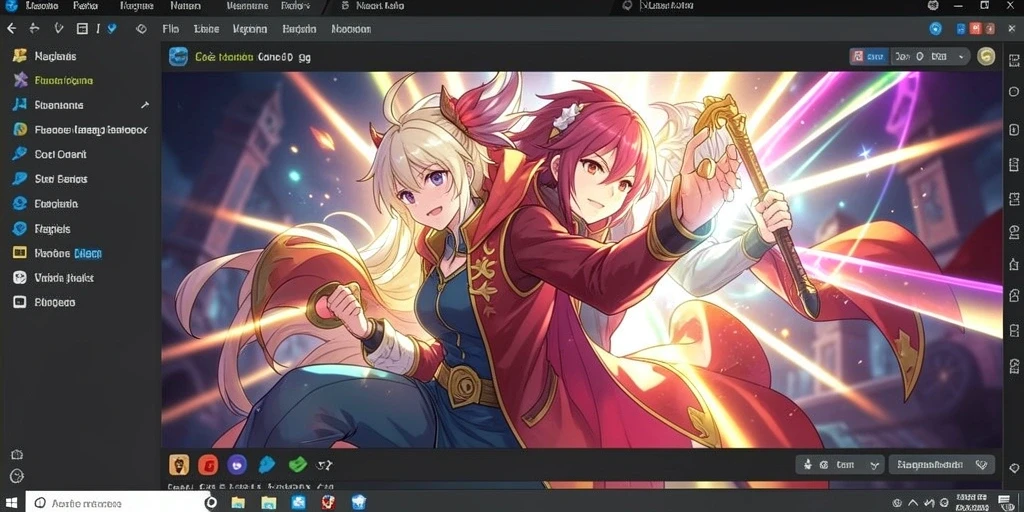Click the main anime artwork image
This screenshot has height=512, width=1024.
[582, 260]
